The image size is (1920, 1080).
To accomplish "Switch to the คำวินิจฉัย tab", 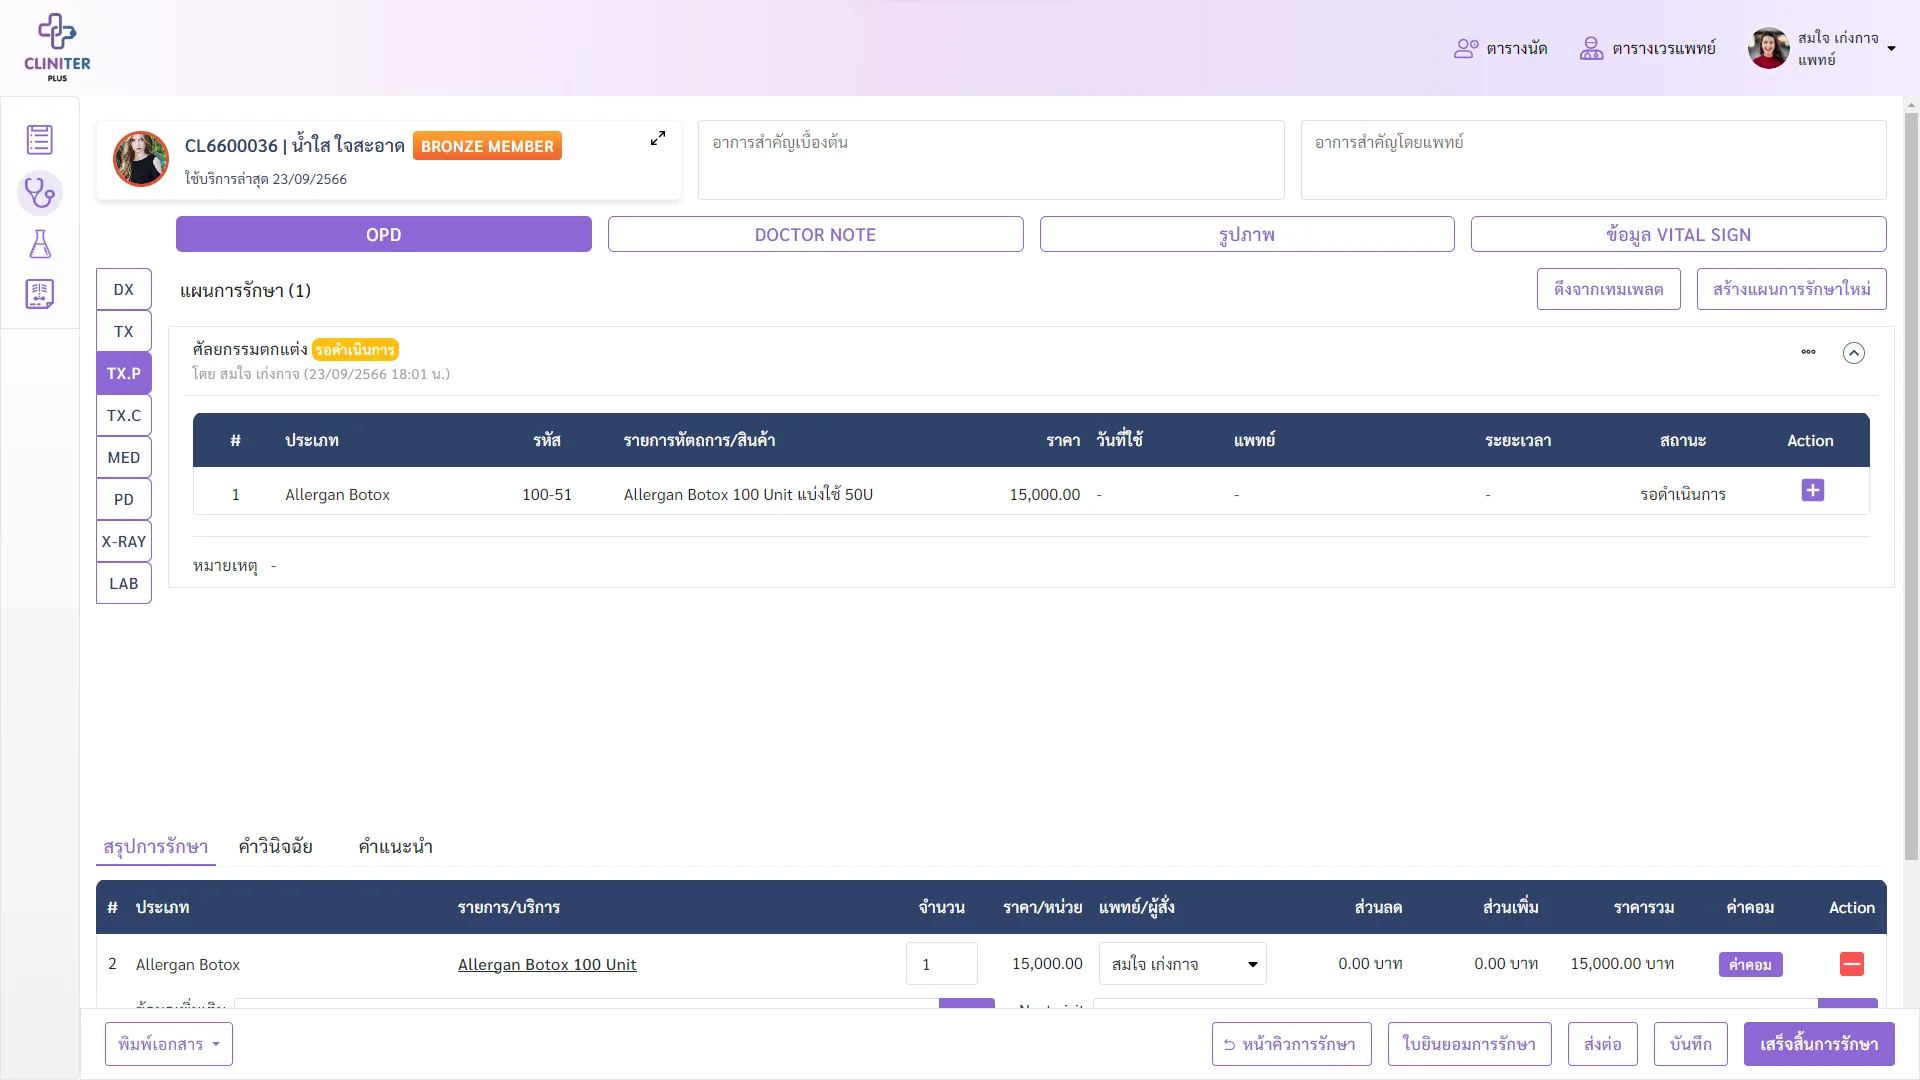I will [275, 847].
